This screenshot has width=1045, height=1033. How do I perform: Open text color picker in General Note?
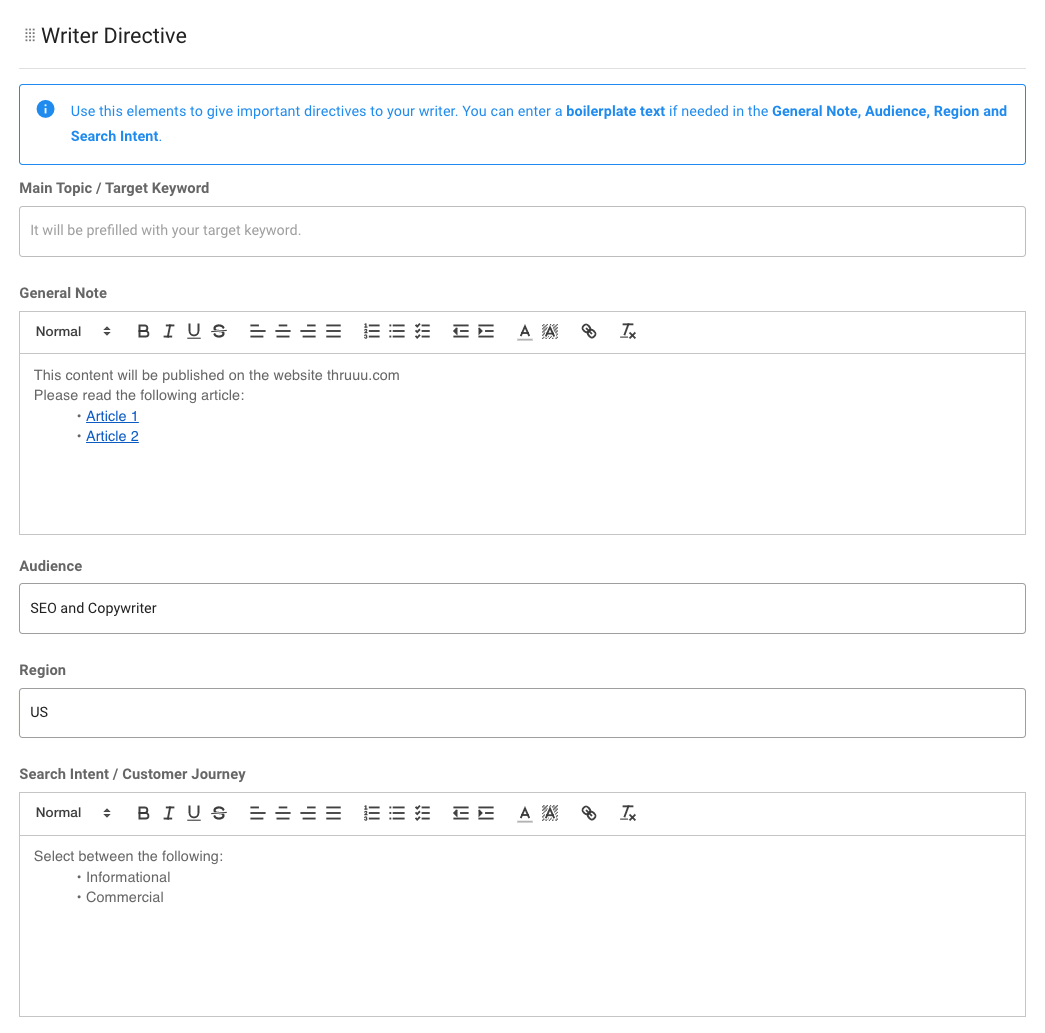[524, 332]
